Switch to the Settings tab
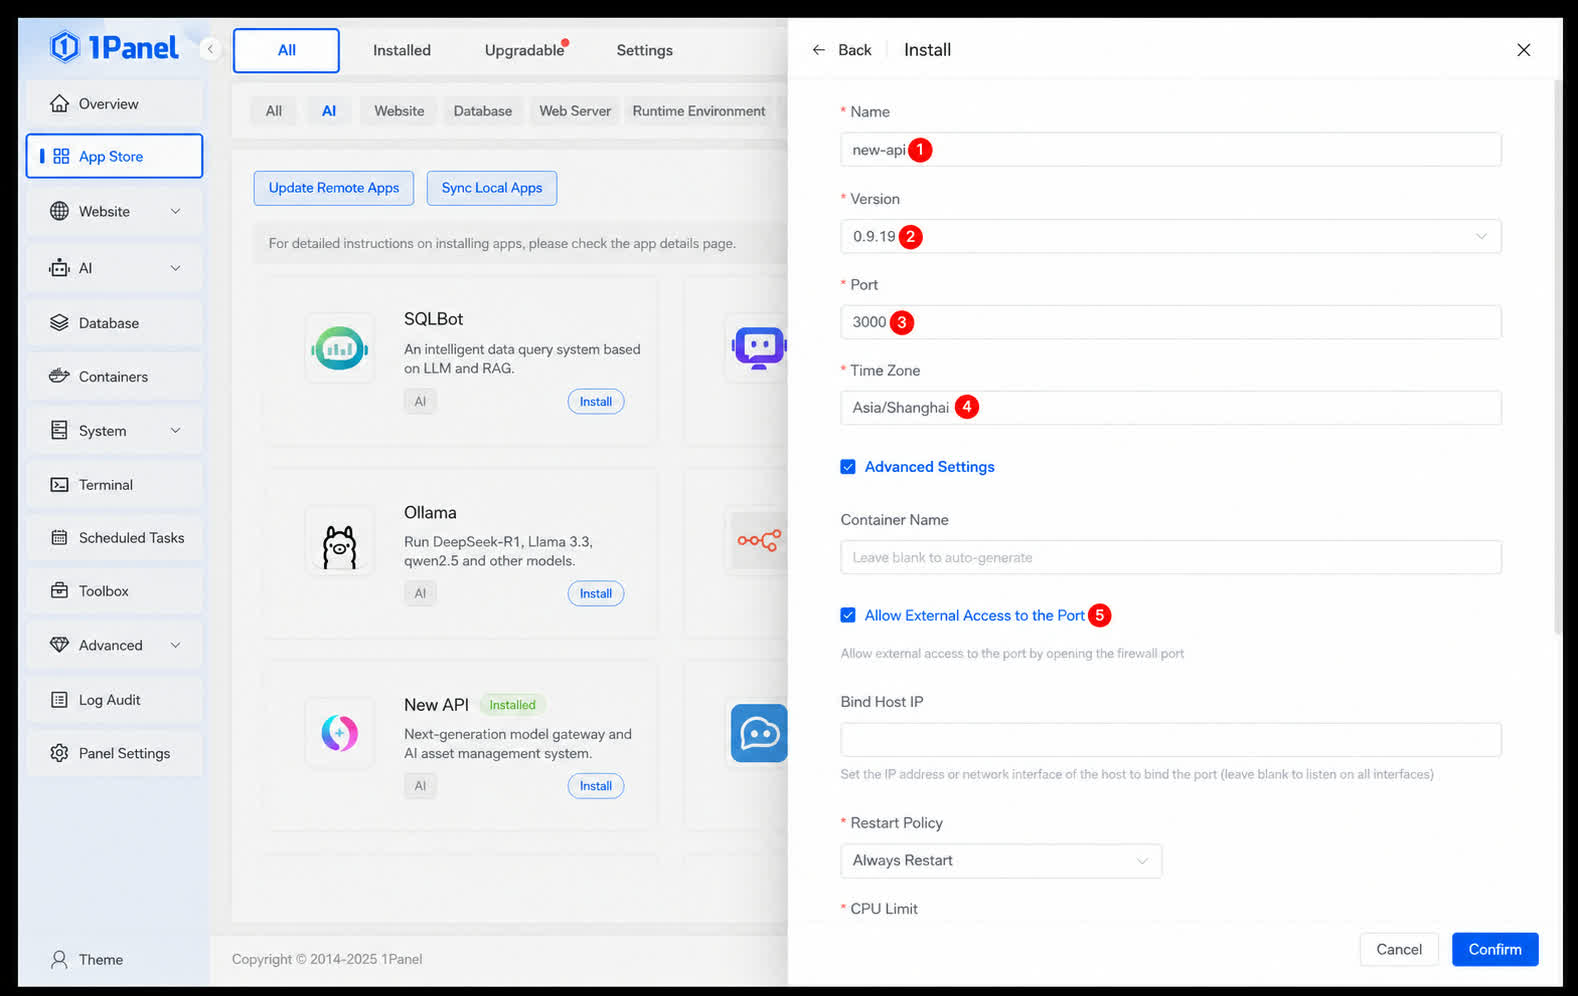 (x=644, y=50)
